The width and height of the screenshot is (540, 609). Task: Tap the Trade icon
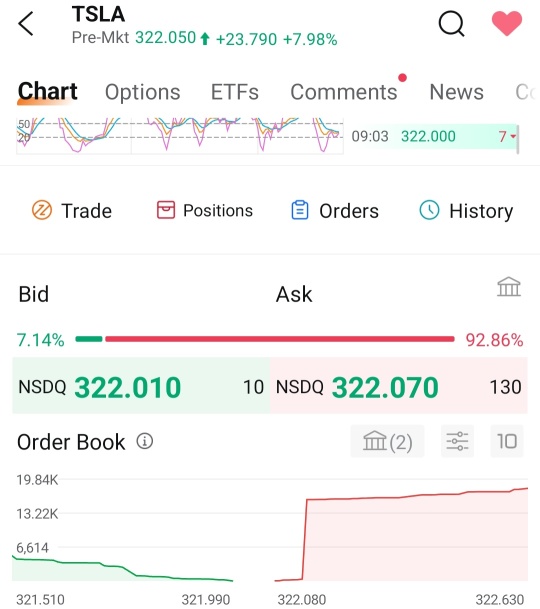coord(42,210)
